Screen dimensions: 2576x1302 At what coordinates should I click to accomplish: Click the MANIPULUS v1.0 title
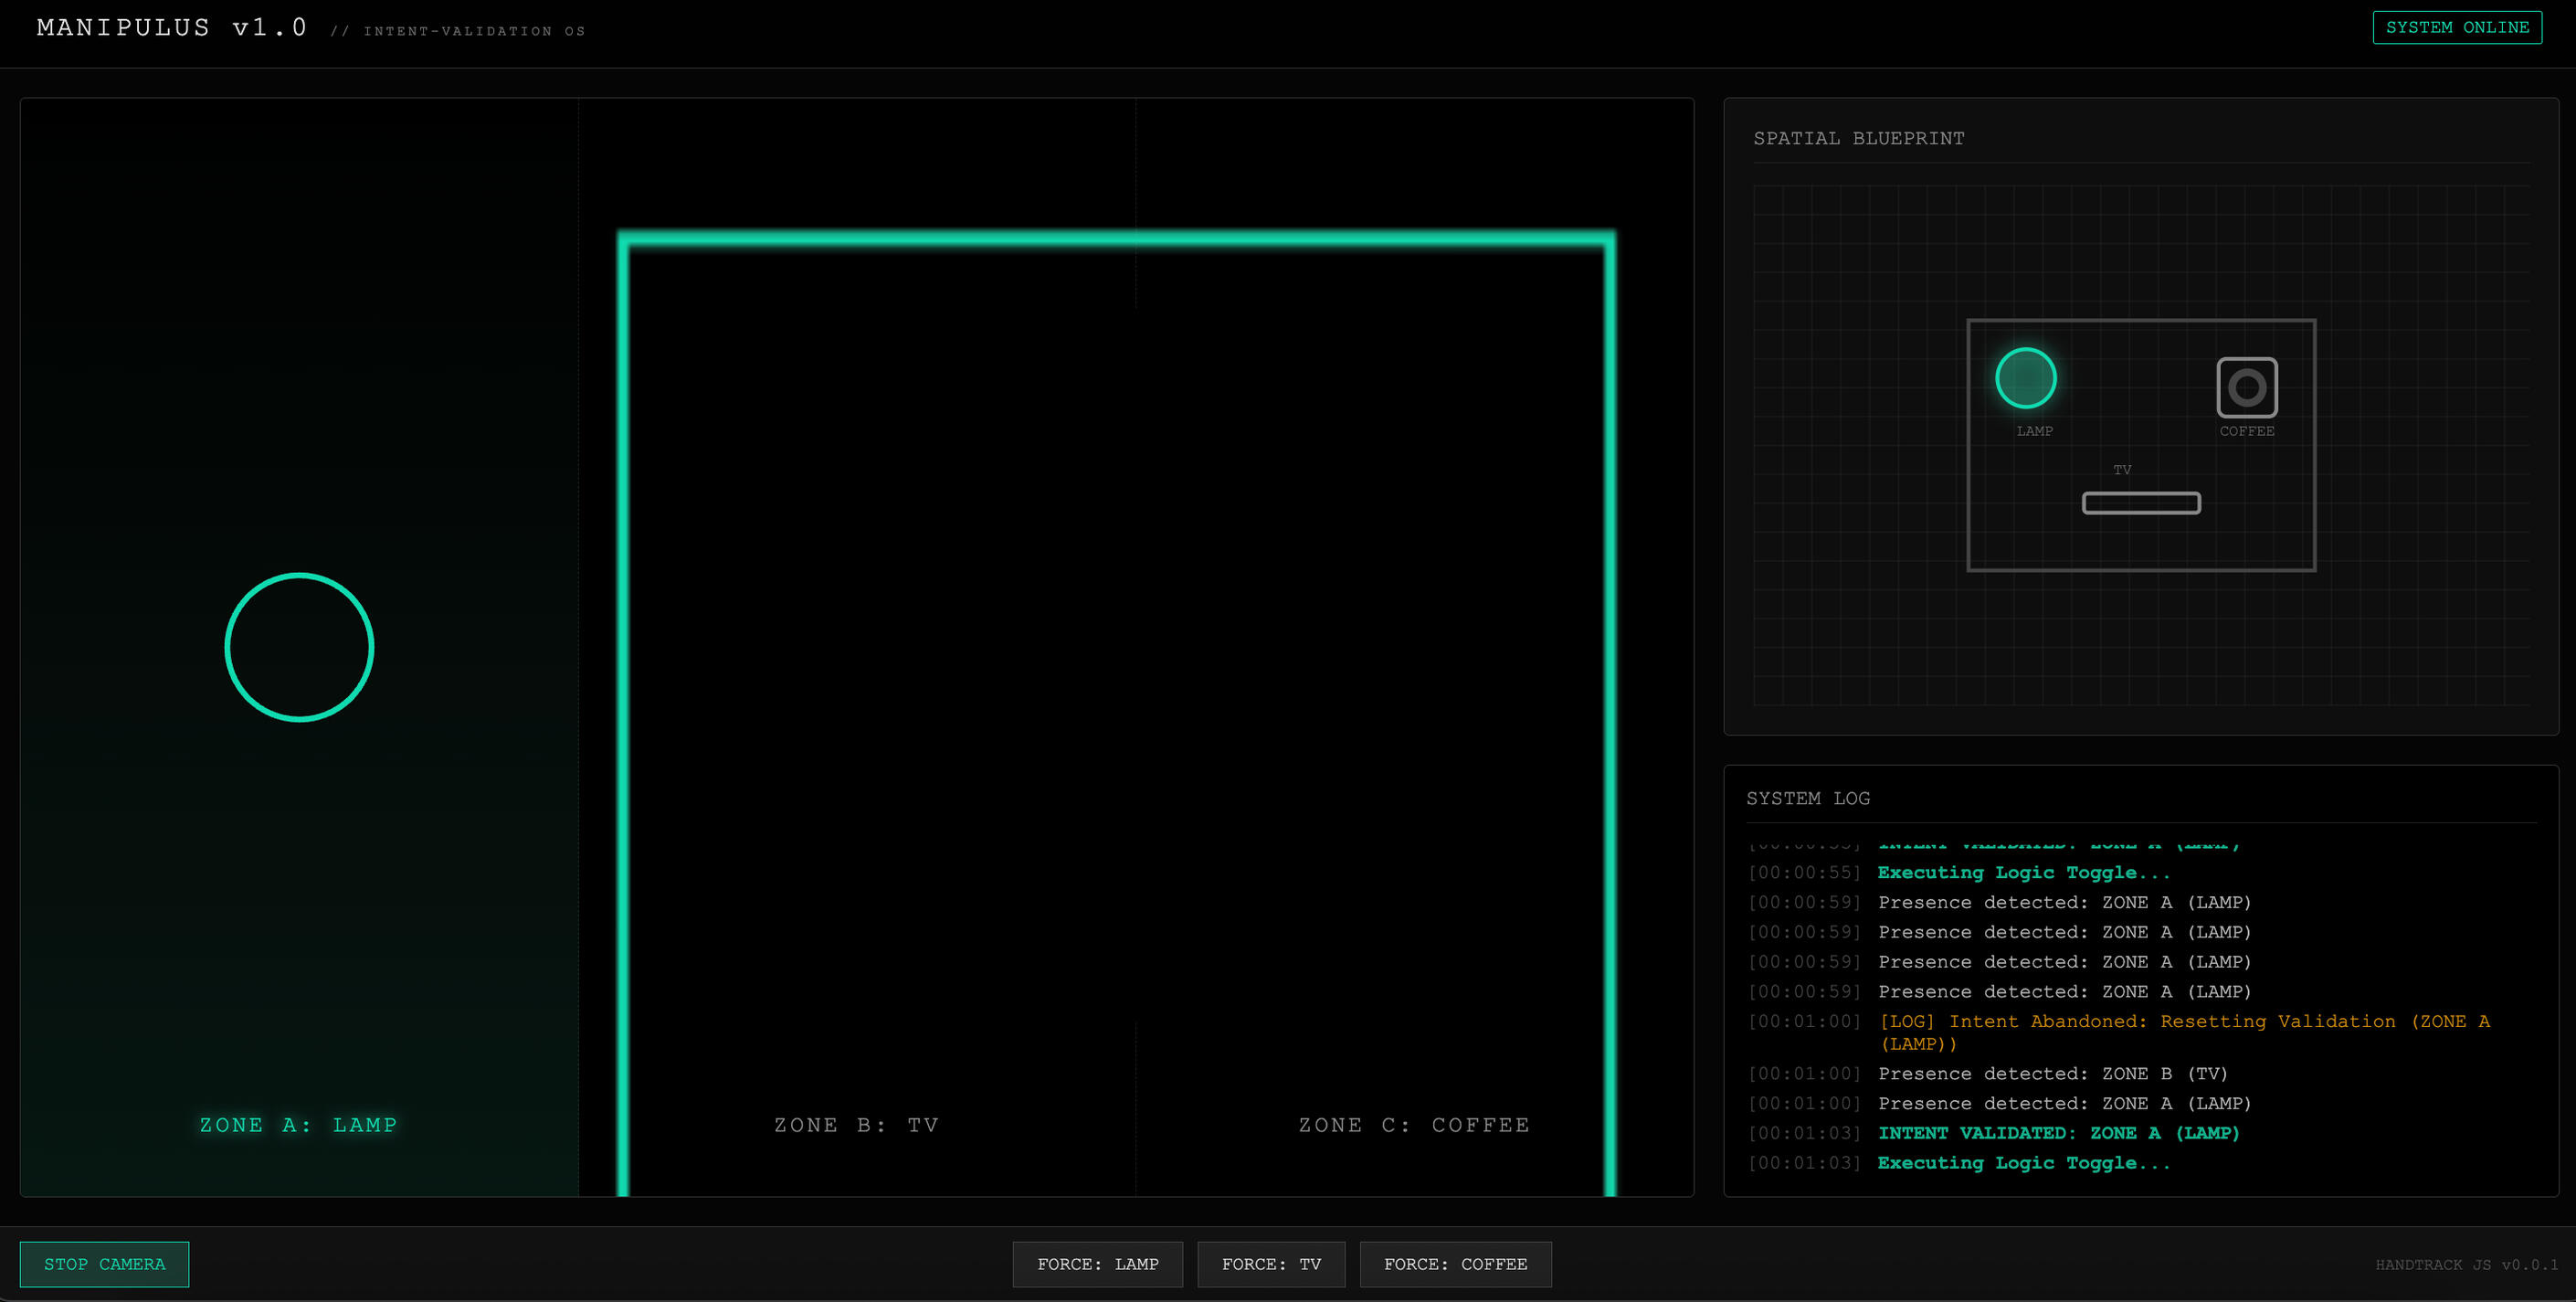(x=172, y=28)
